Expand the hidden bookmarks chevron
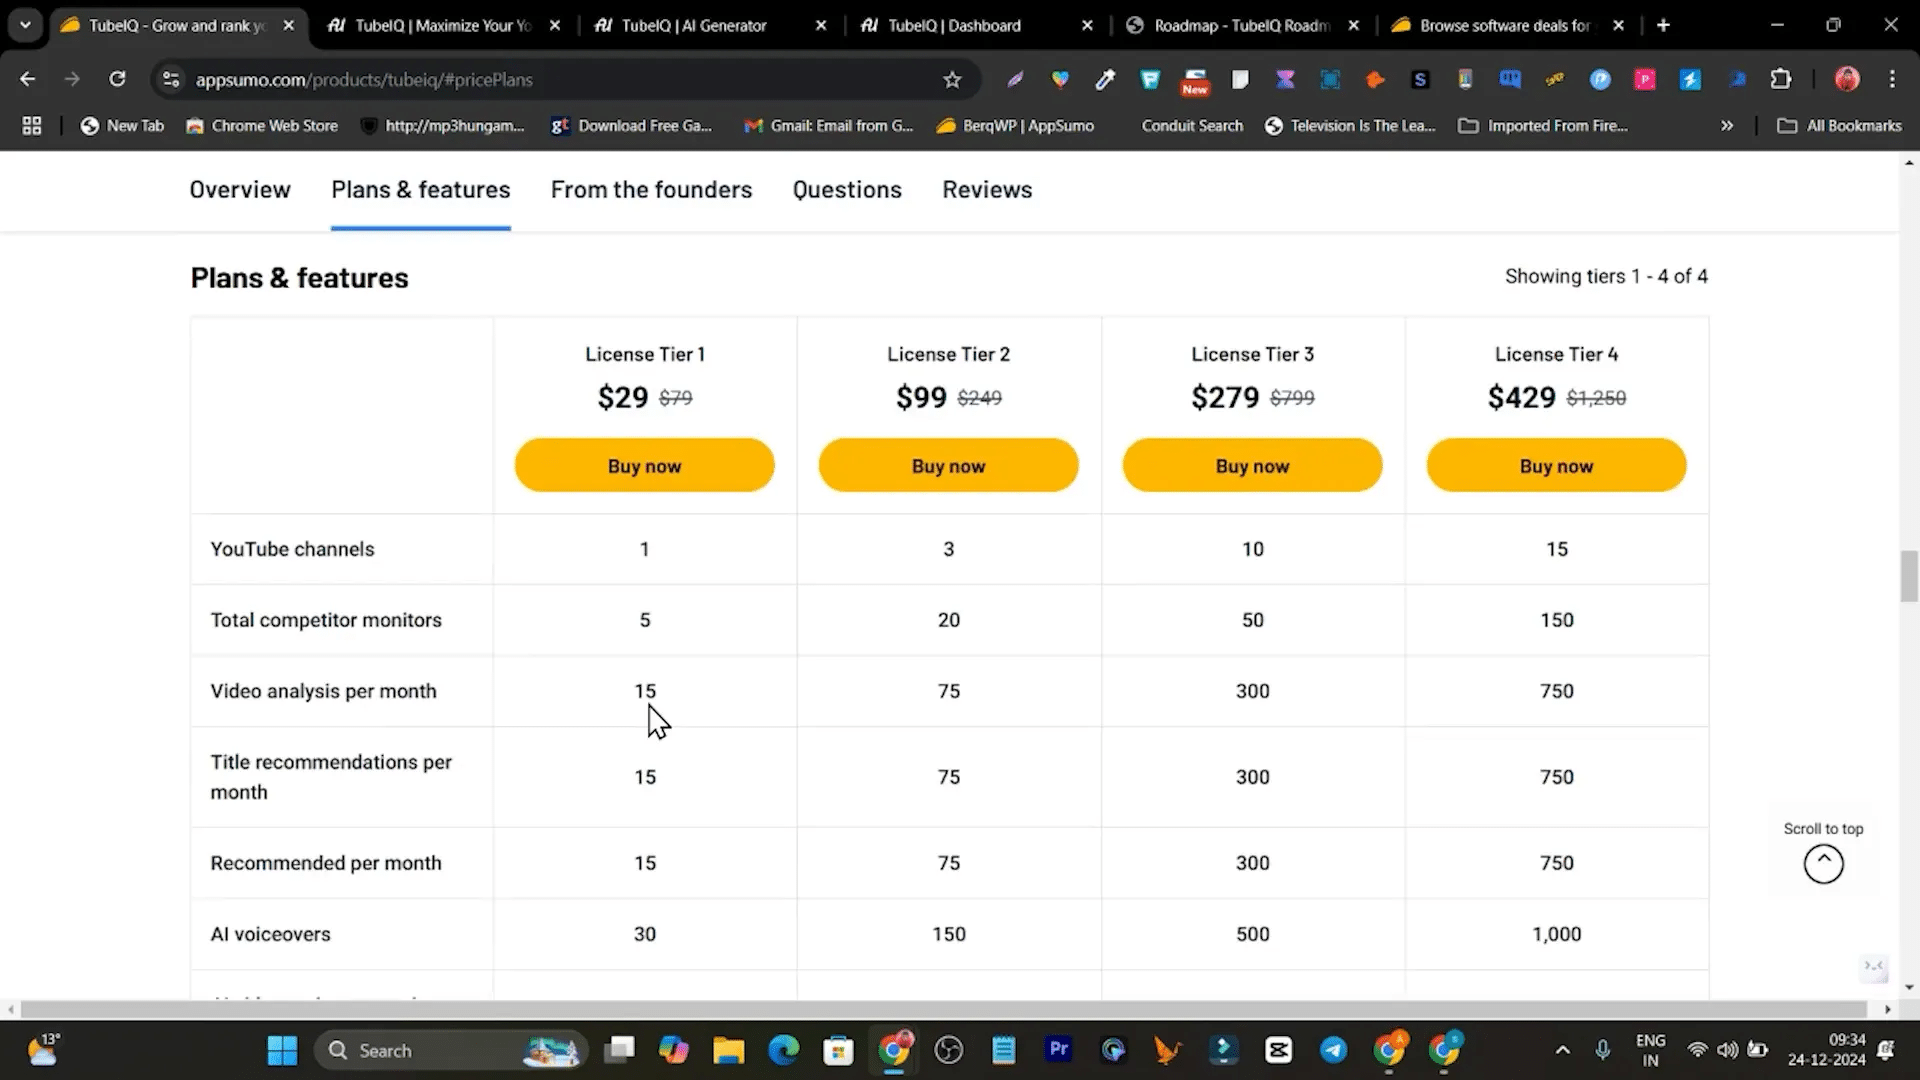The height and width of the screenshot is (1080, 1920). pos(1727,126)
